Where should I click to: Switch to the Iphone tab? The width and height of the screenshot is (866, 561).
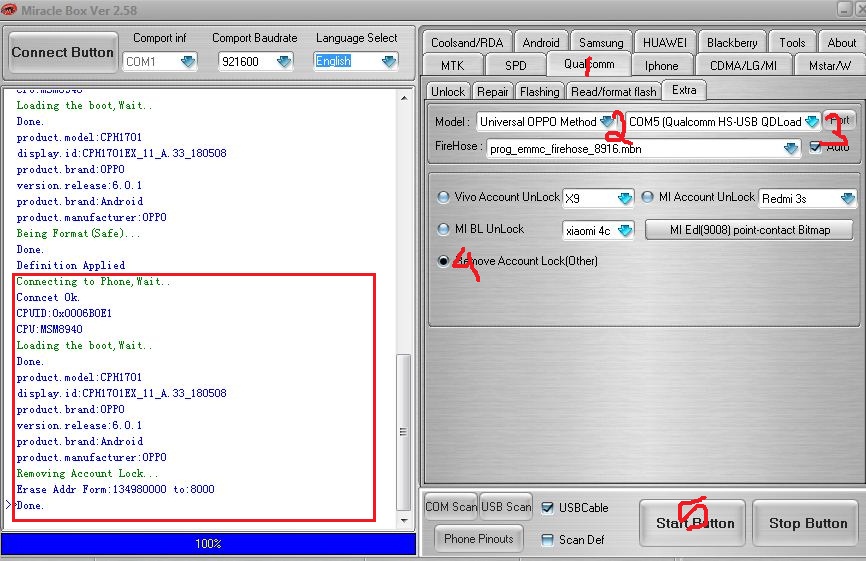661,66
